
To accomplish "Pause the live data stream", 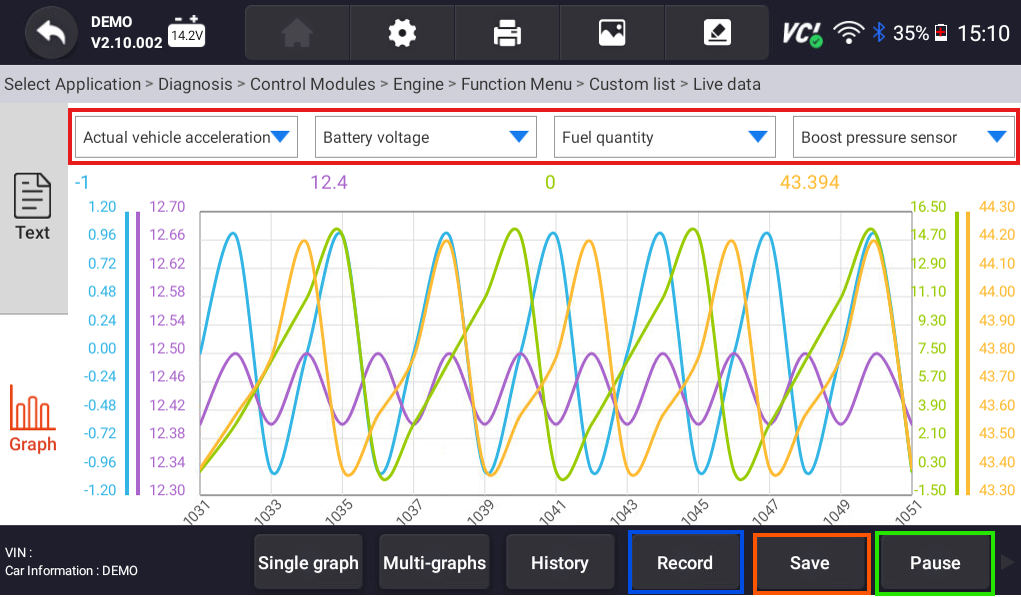I will [x=934, y=562].
